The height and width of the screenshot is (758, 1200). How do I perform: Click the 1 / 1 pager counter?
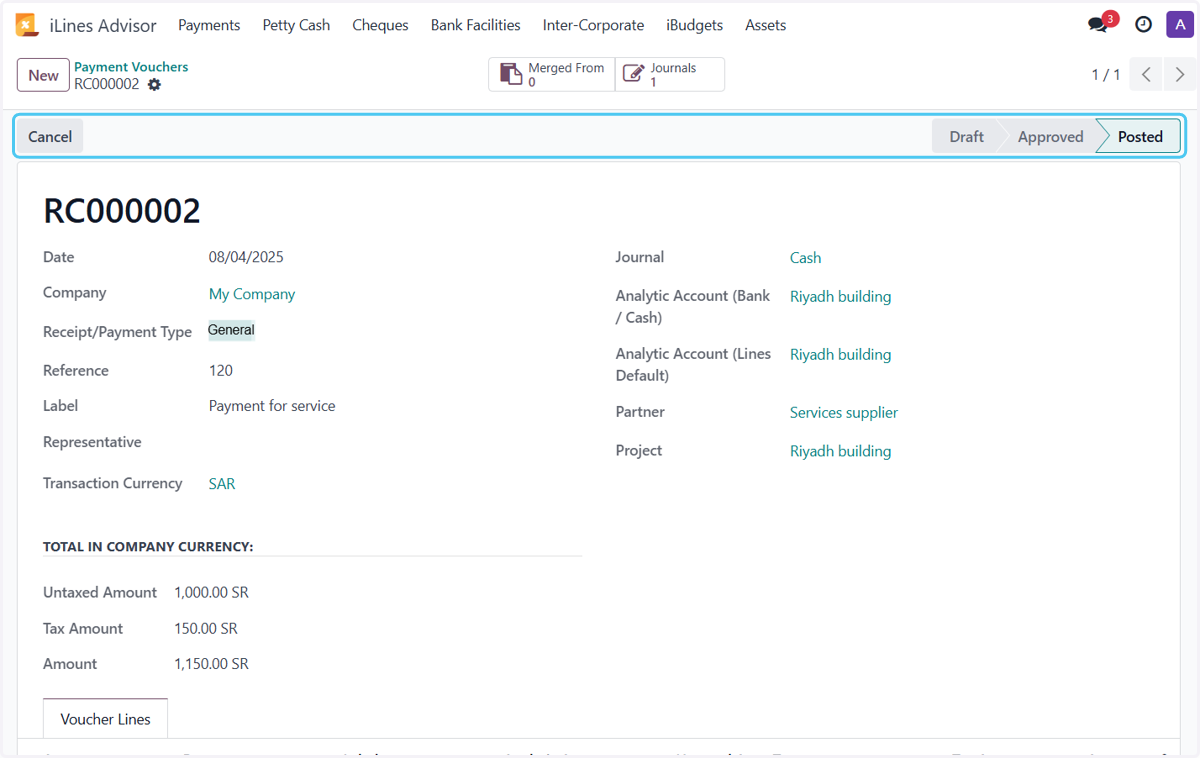[1106, 75]
